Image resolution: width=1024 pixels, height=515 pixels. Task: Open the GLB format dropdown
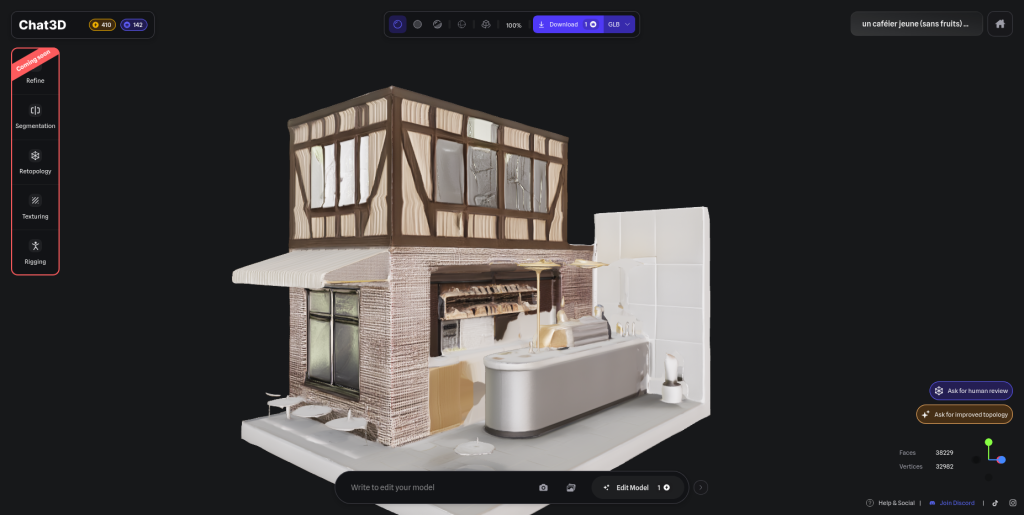pyautogui.click(x=620, y=24)
